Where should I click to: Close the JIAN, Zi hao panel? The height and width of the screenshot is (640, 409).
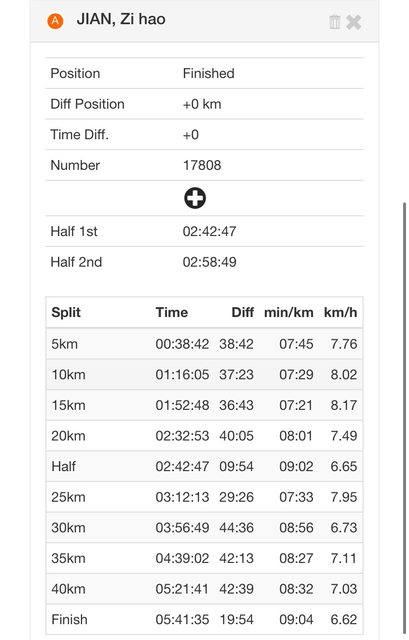[353, 22]
